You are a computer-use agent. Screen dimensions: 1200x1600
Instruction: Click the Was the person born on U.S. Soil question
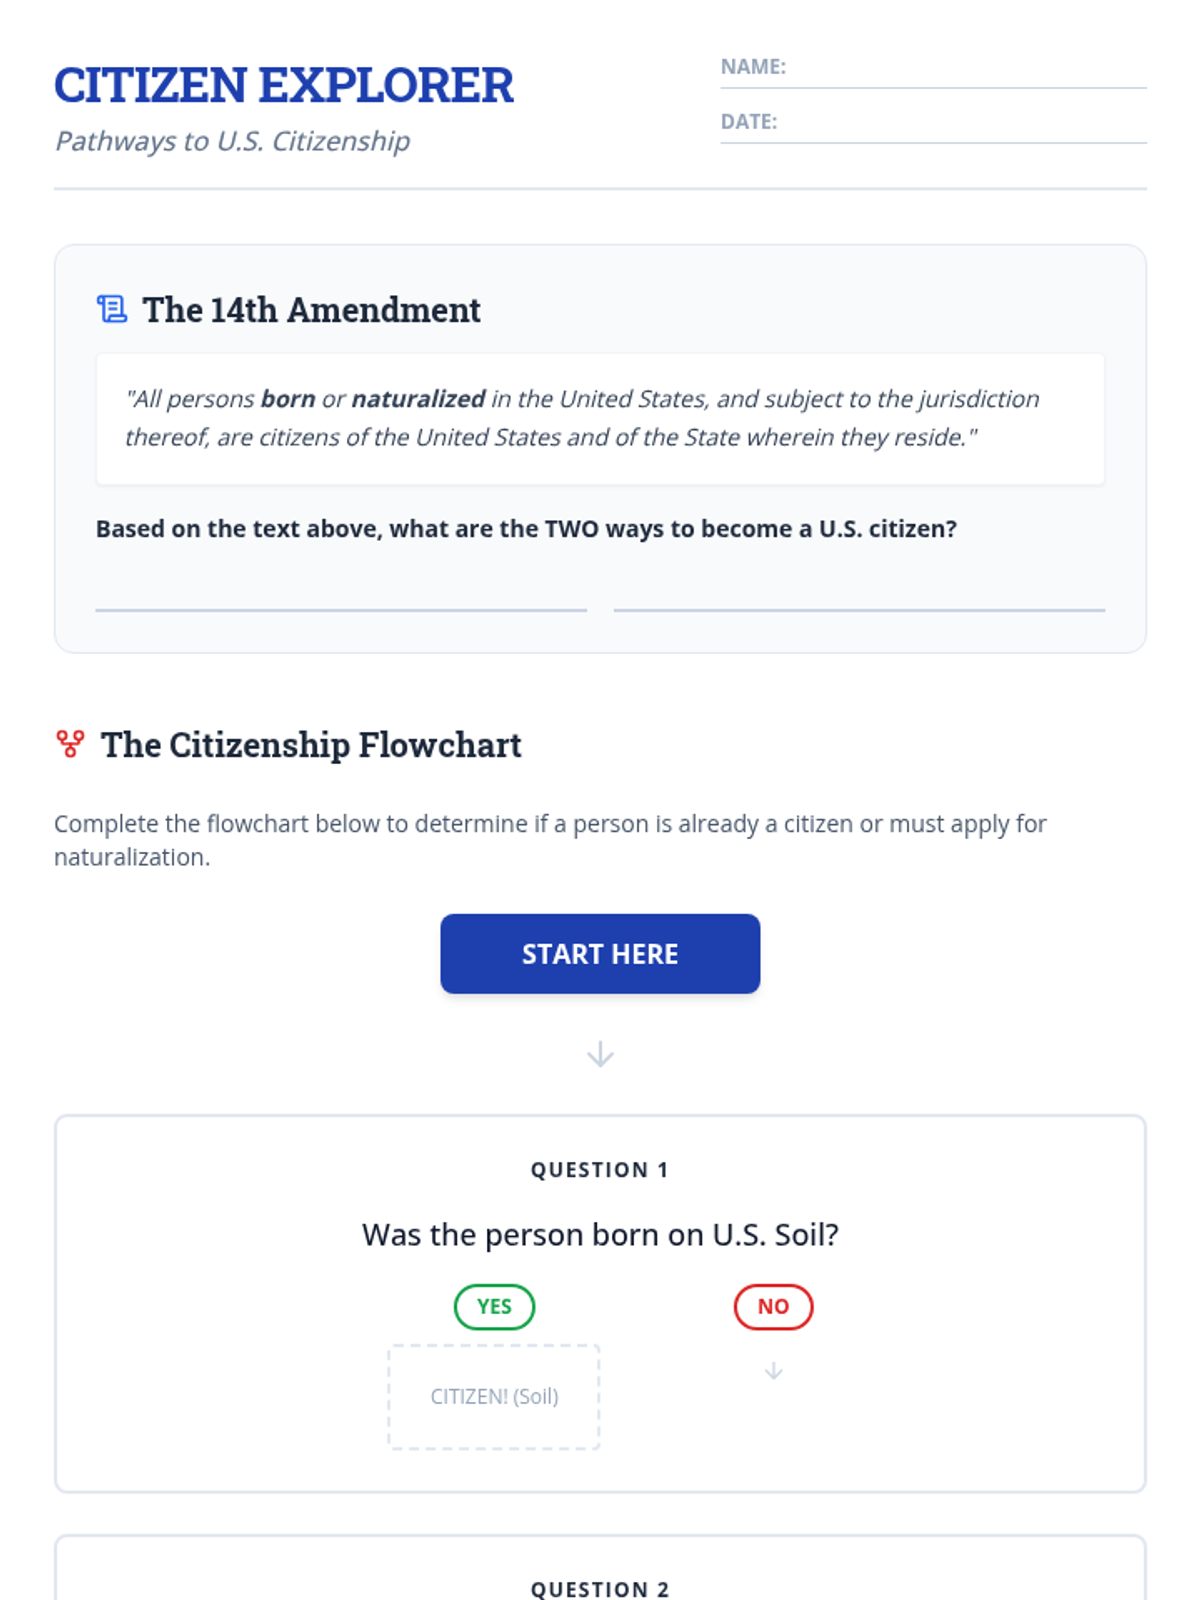point(600,1235)
